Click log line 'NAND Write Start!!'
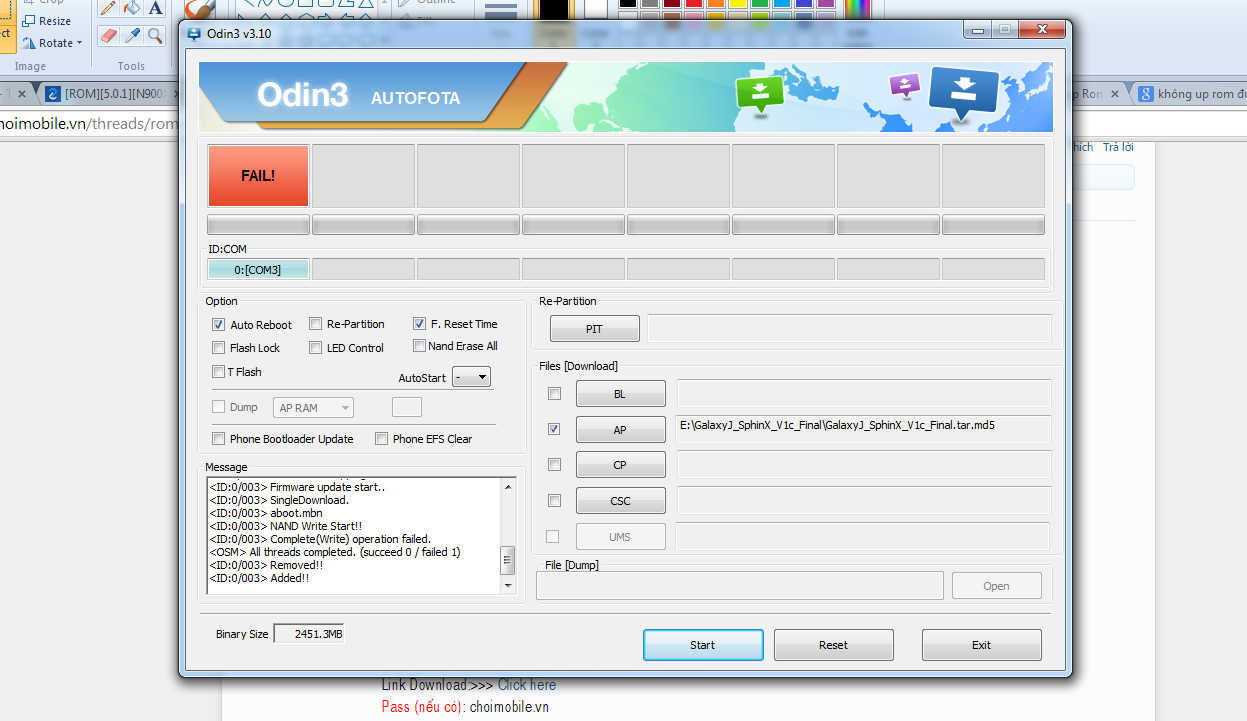Image resolution: width=1247 pixels, height=721 pixels. (284, 526)
